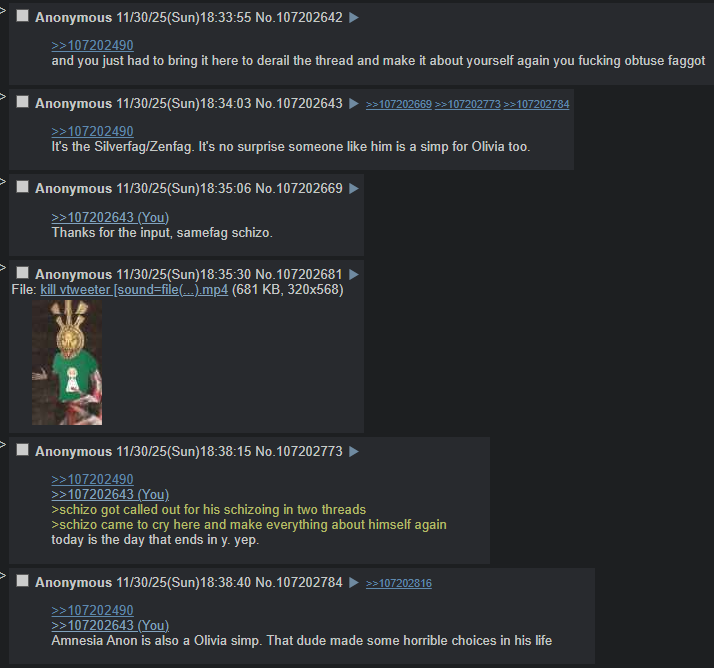Follow backlink >>107202669 in post header
714x668 pixels.
click(x=398, y=104)
